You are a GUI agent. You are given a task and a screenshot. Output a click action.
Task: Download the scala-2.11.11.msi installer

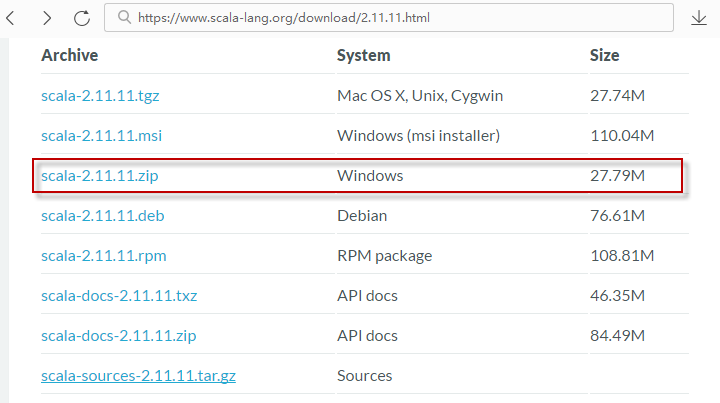tap(100, 135)
